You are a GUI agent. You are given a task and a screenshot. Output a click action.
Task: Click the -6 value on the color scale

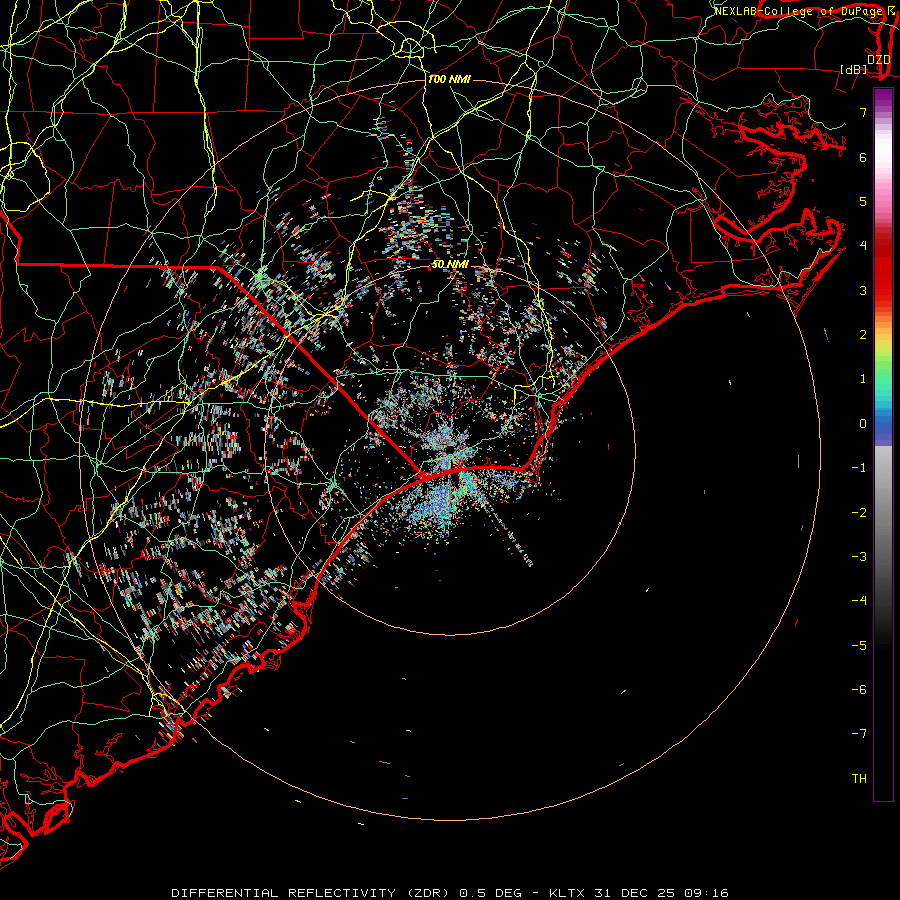(x=859, y=690)
